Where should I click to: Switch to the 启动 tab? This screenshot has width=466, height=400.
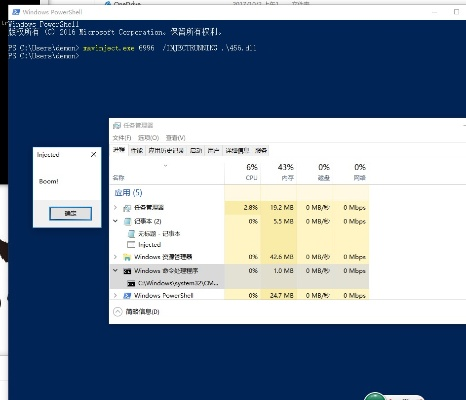tap(196, 151)
